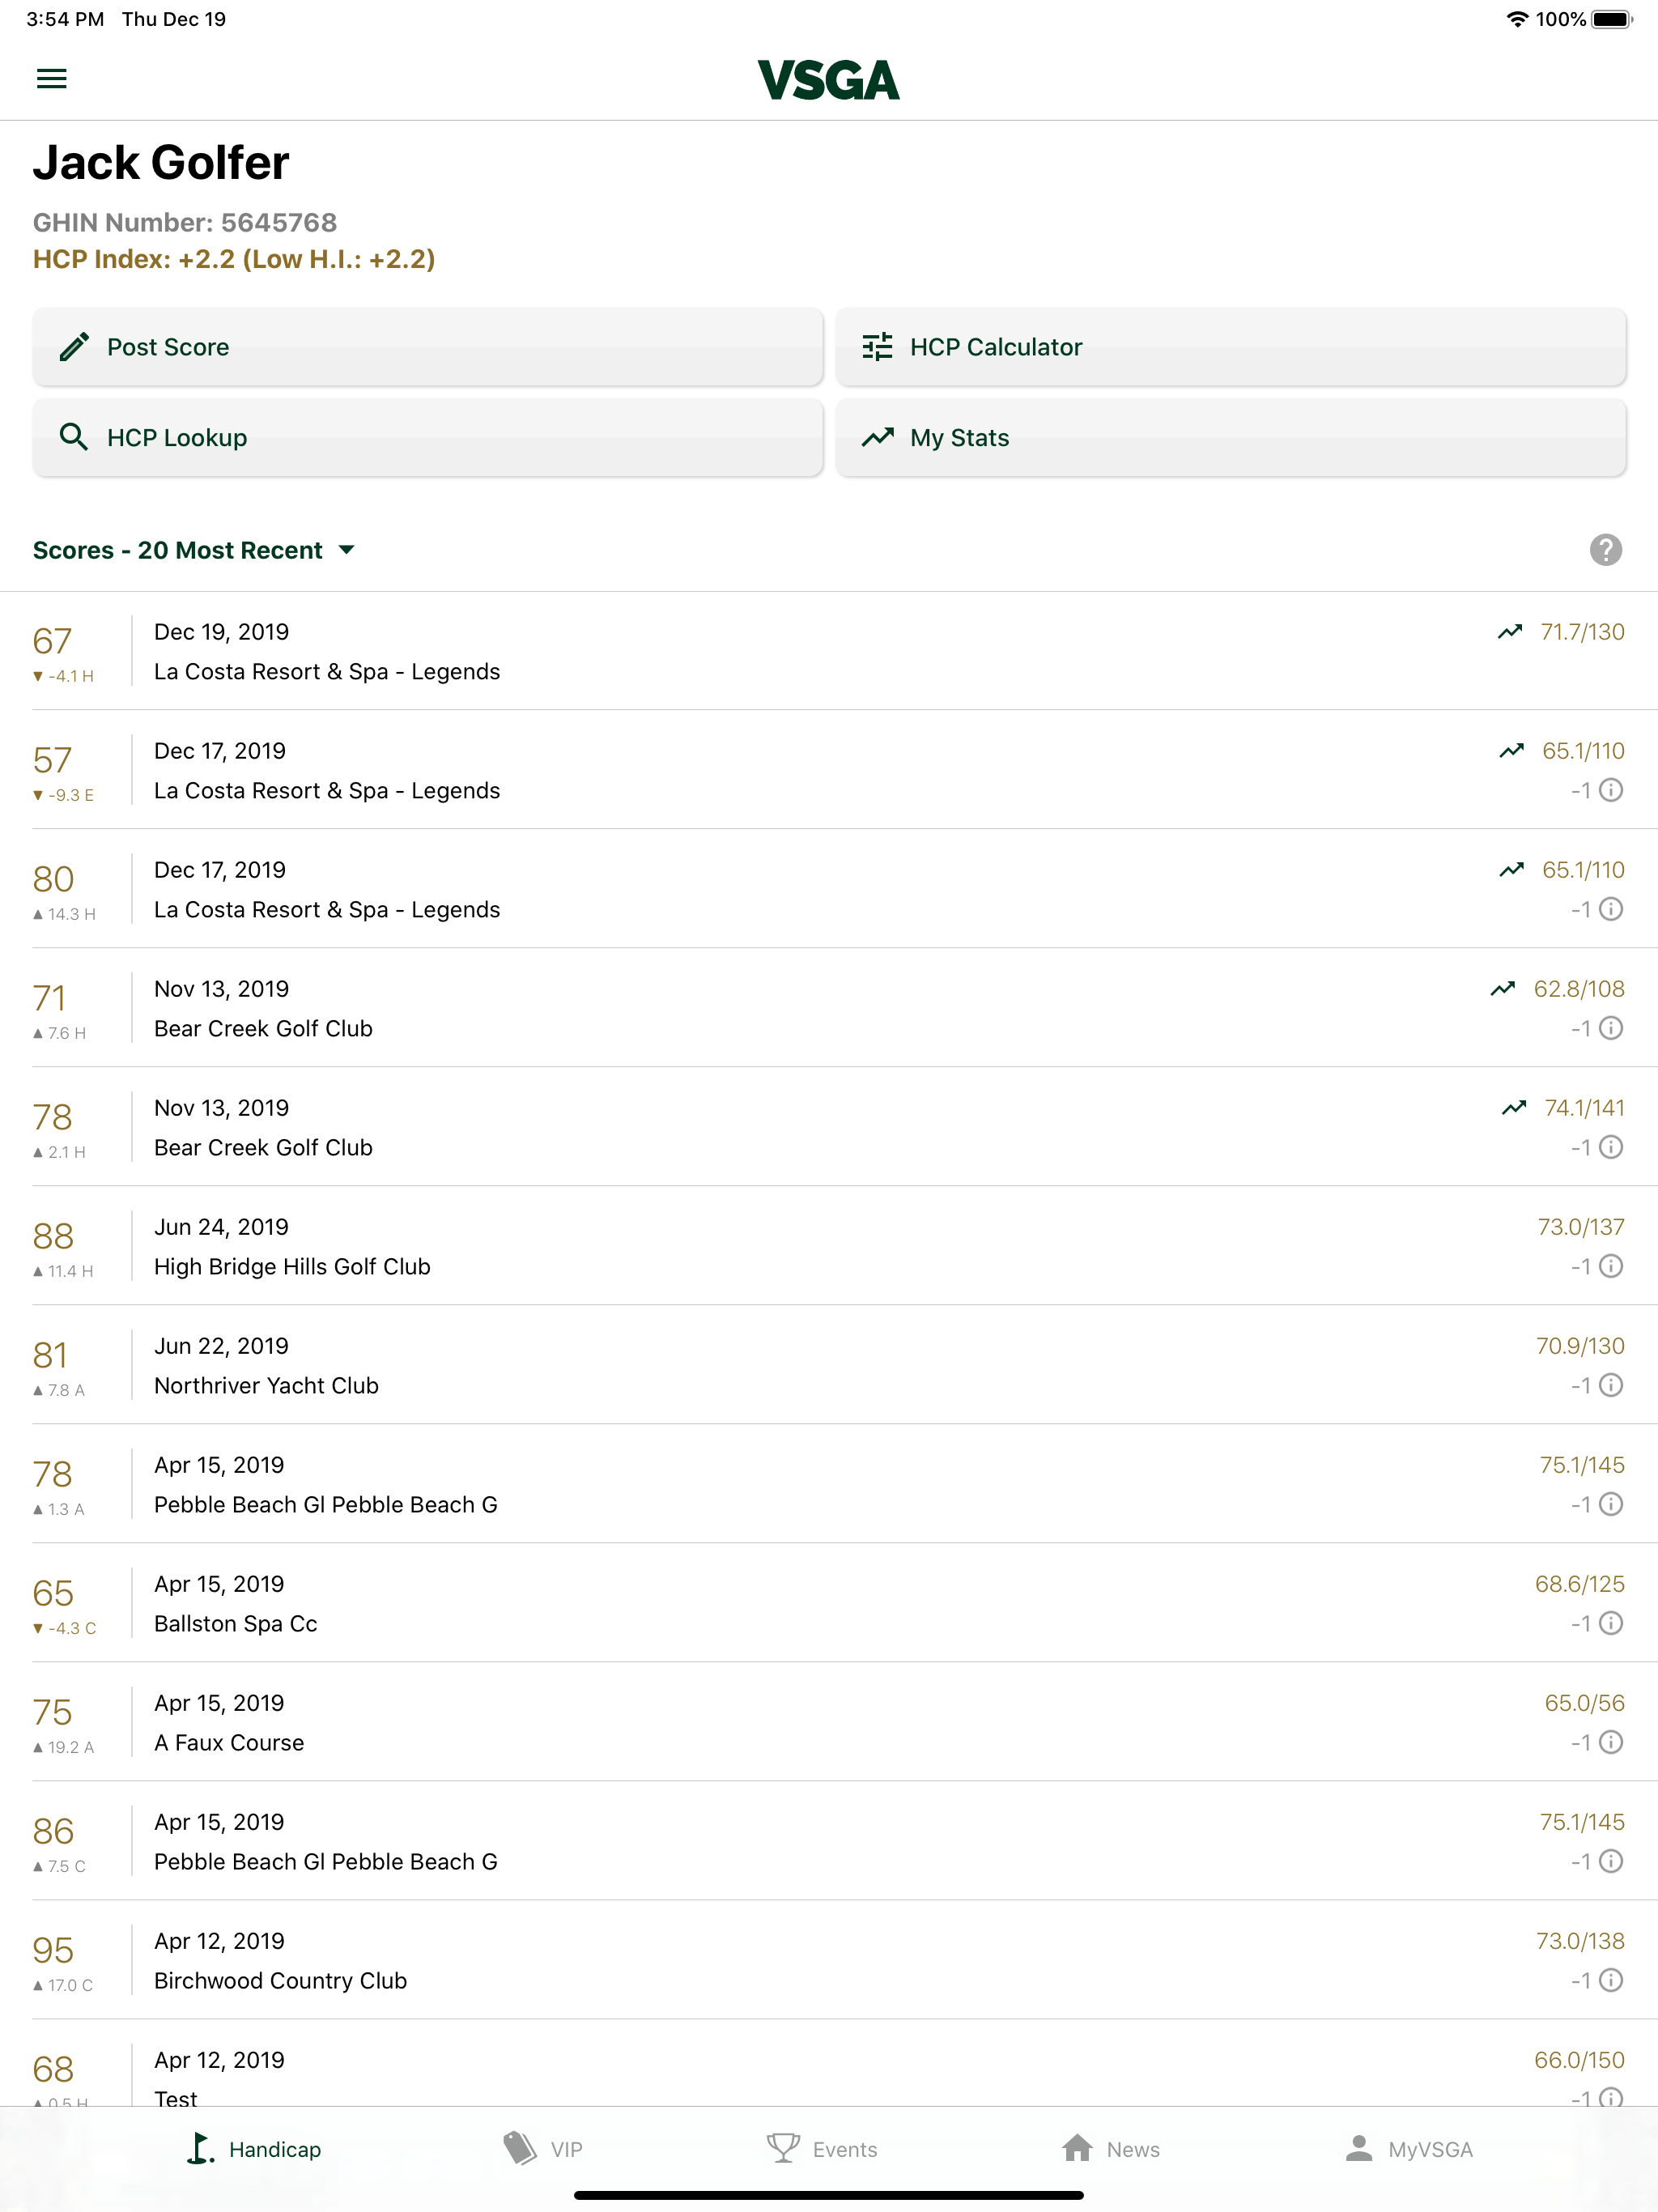Open the hamburger menu
The width and height of the screenshot is (1658, 2212).
tap(52, 79)
